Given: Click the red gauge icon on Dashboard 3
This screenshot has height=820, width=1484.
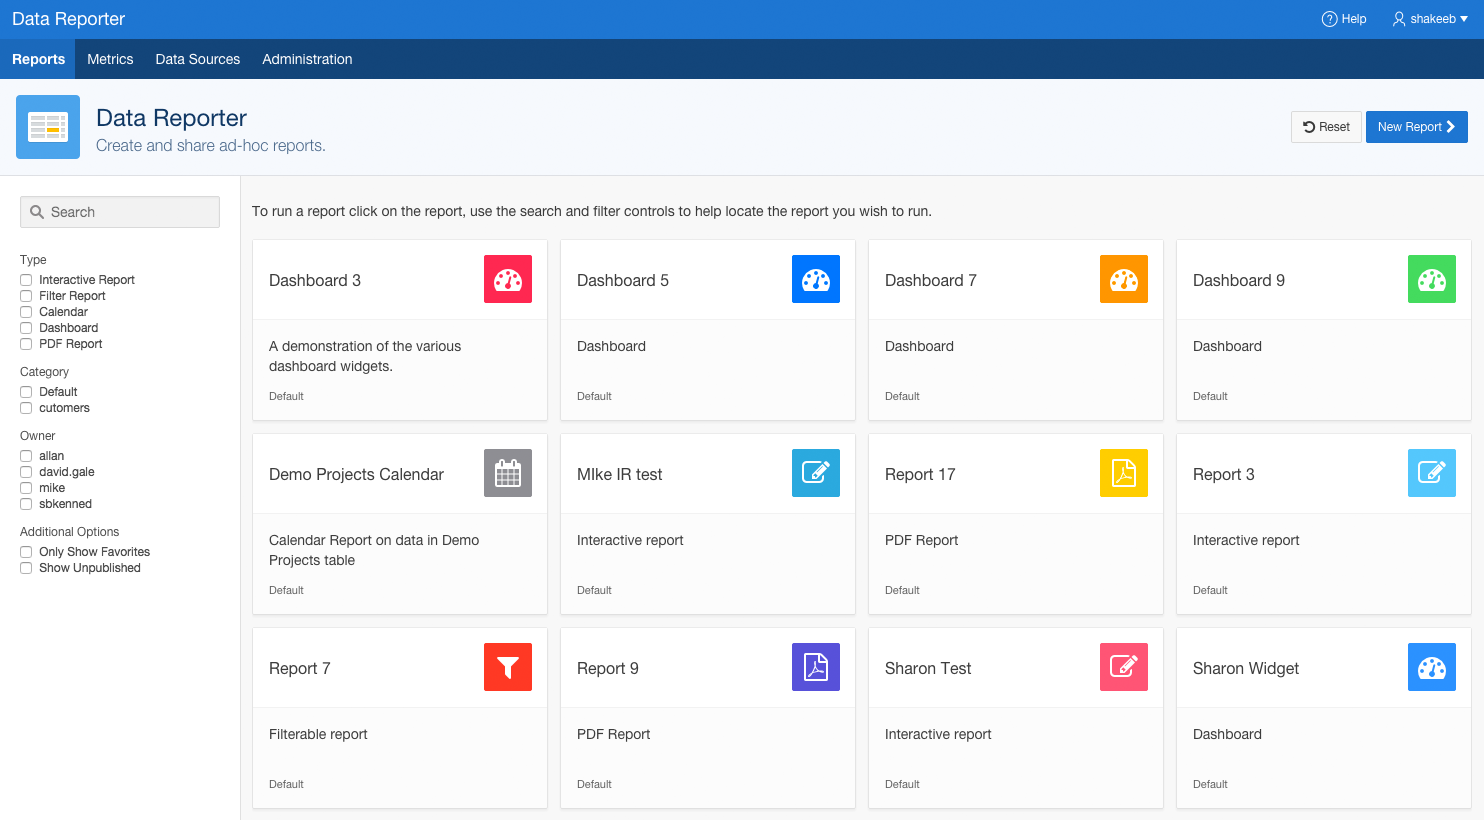Looking at the screenshot, I should coord(508,279).
